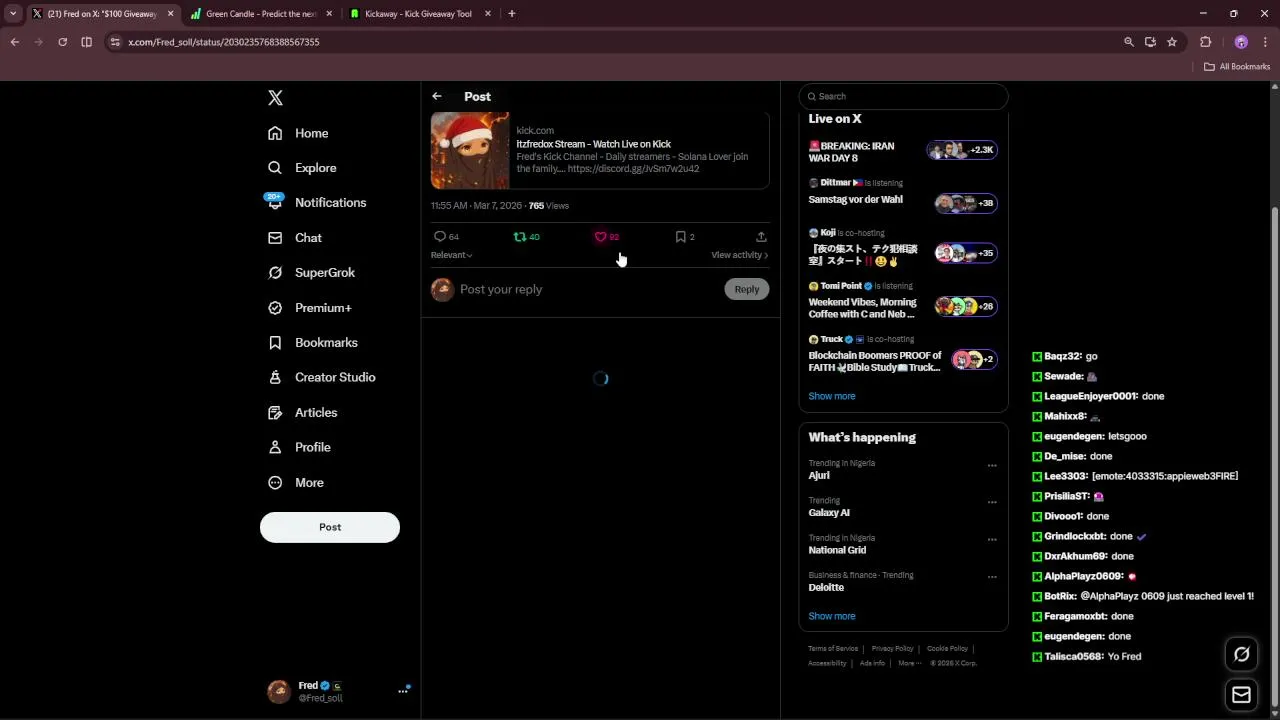This screenshot has width=1280, height=720.
Task: Open Home in X sidebar
Action: [x=298, y=133]
